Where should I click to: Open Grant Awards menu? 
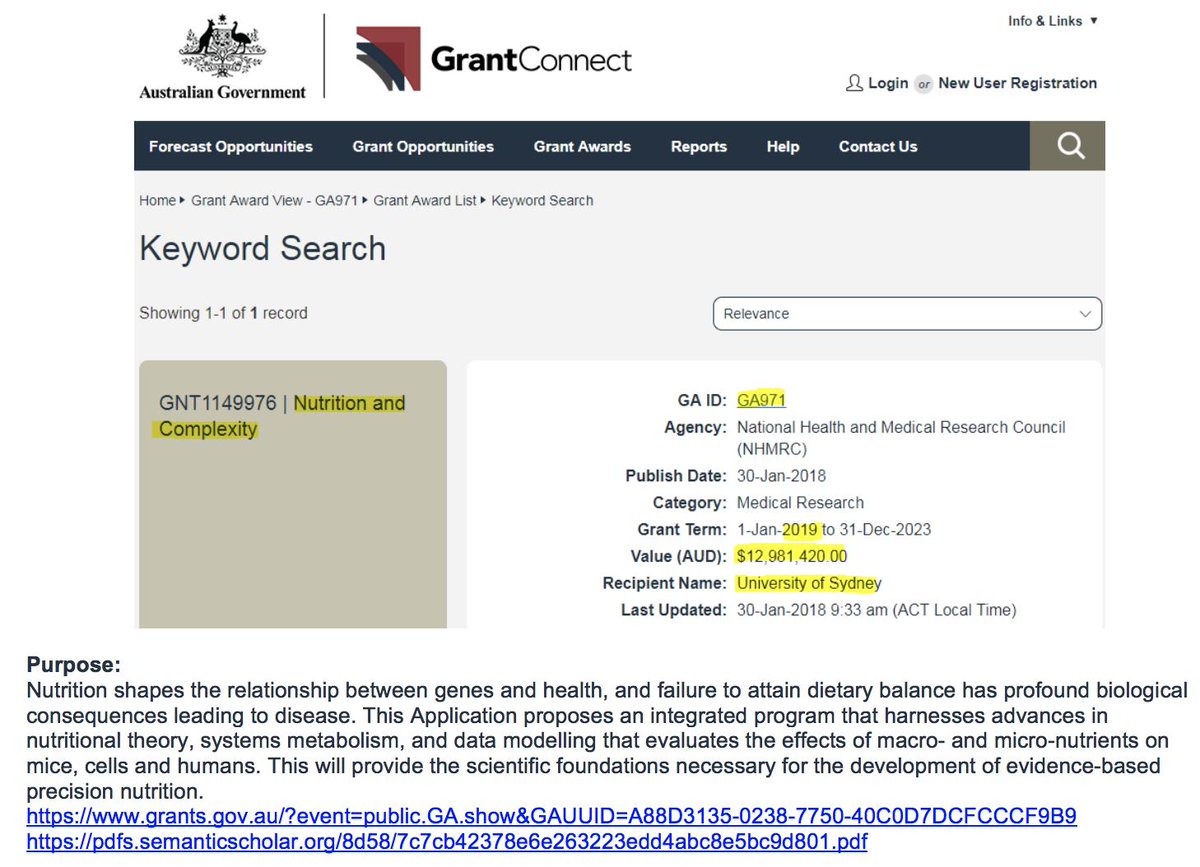click(582, 146)
